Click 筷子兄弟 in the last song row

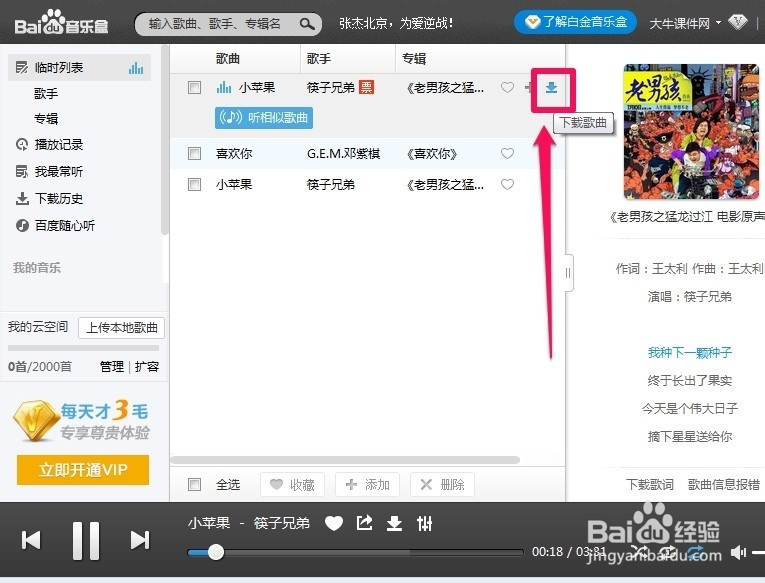tap(330, 184)
